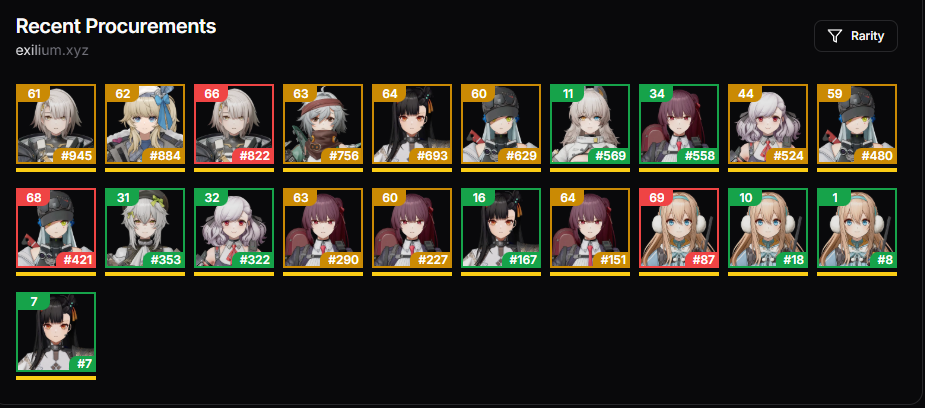
Task: Open the Rarity filter dropdown
Action: [x=855, y=36]
